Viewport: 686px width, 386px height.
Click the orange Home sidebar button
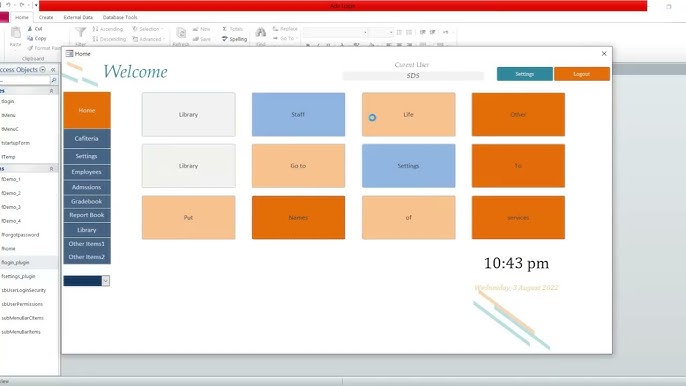coord(87,110)
